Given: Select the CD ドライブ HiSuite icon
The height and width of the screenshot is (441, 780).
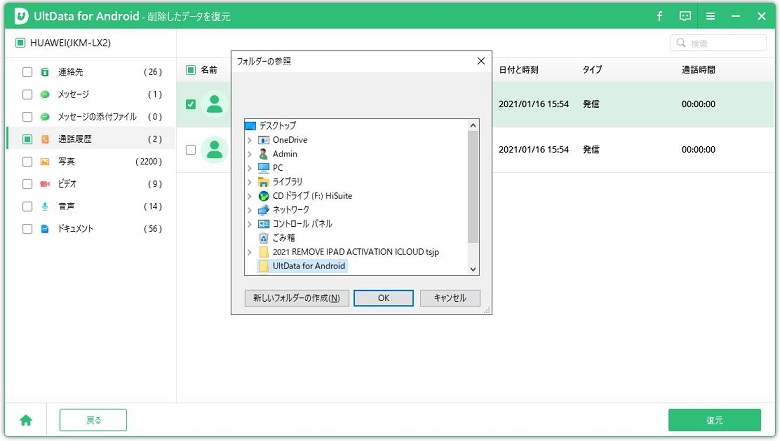Looking at the screenshot, I should 264,196.
